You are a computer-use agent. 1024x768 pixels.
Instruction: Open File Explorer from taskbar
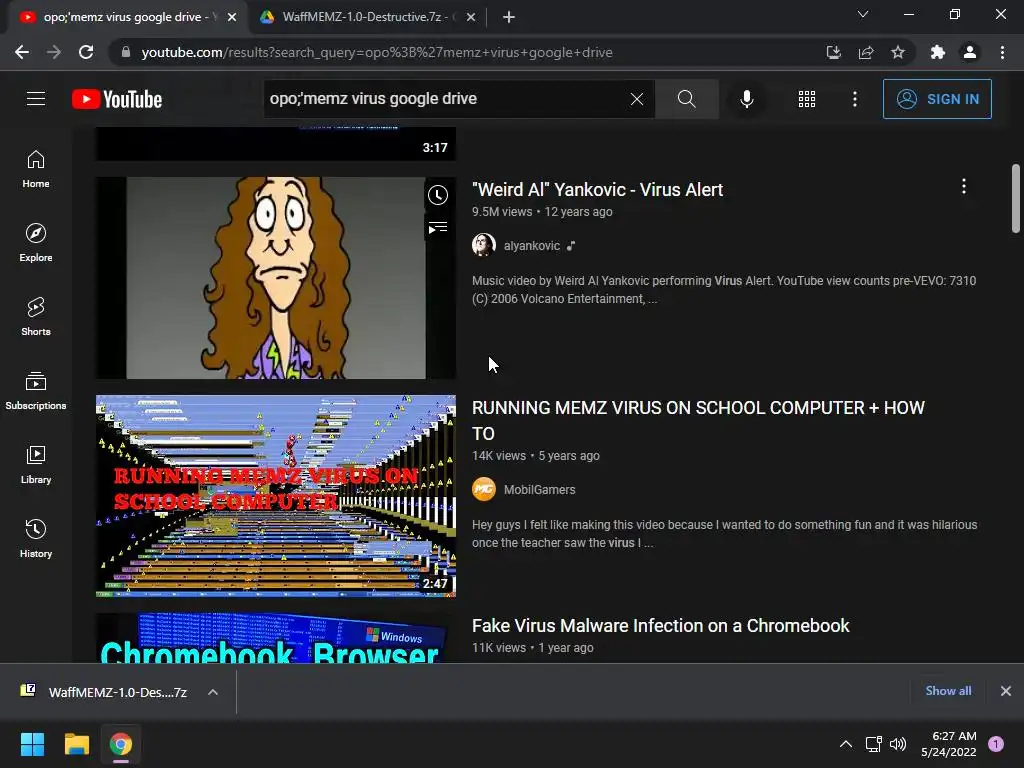point(76,744)
